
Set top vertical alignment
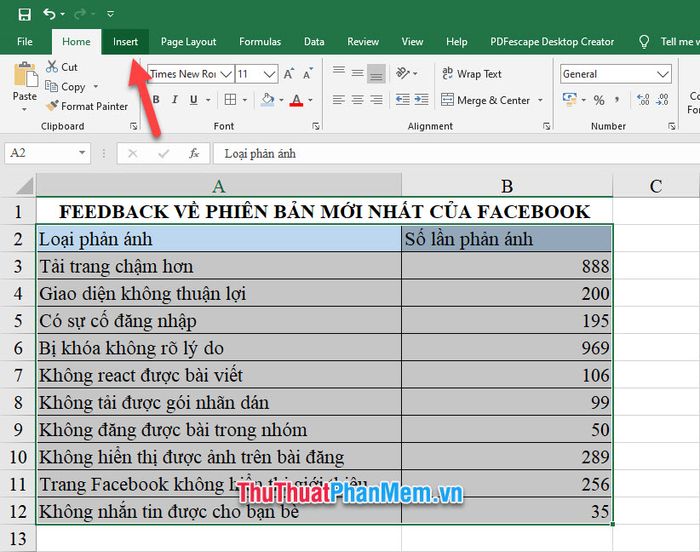[x=339, y=71]
